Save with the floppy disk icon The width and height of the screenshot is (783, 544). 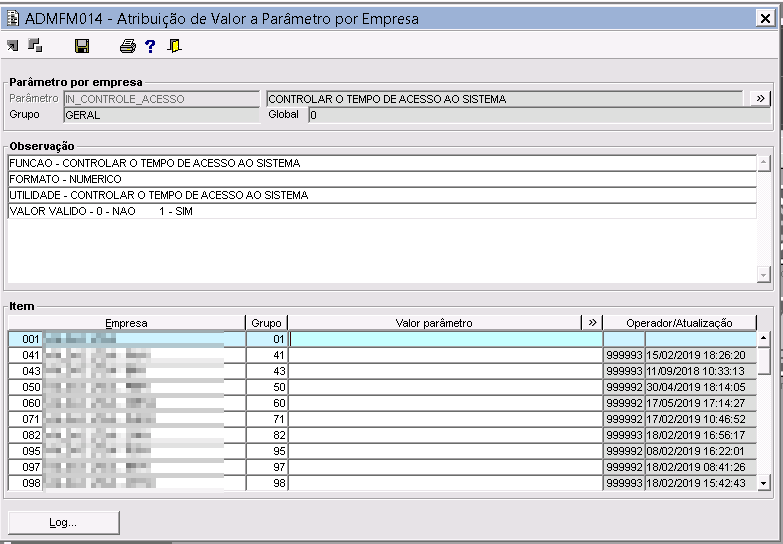(x=82, y=46)
